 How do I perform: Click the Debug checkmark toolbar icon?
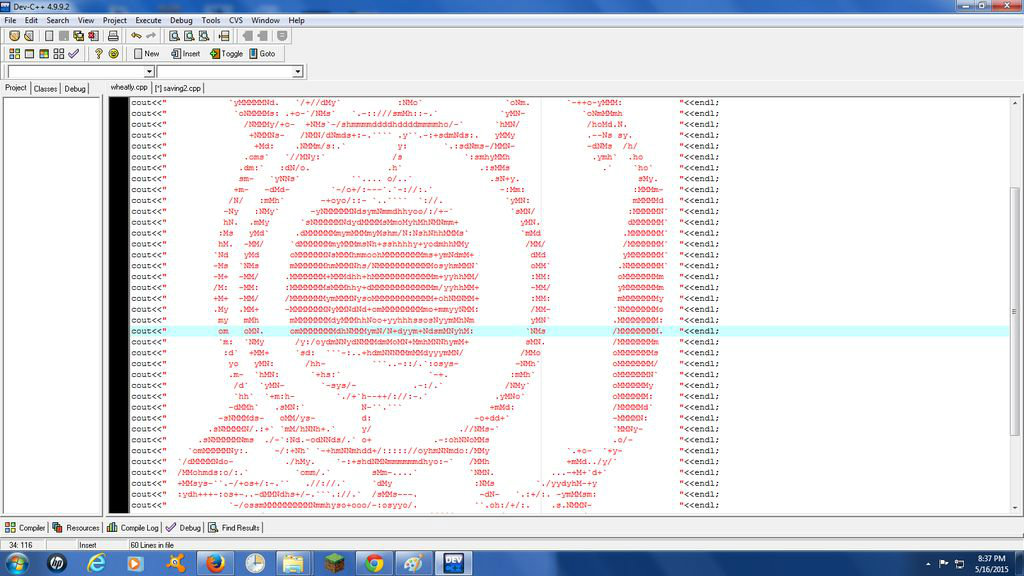(74, 54)
